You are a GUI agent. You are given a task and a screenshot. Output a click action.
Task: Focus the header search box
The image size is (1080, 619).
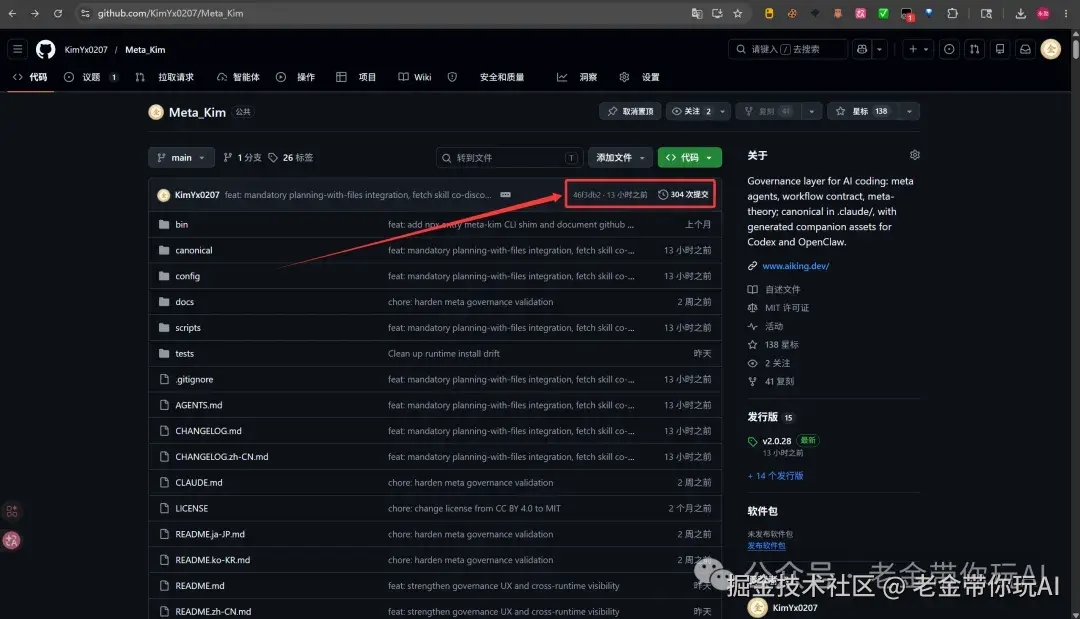coord(788,49)
